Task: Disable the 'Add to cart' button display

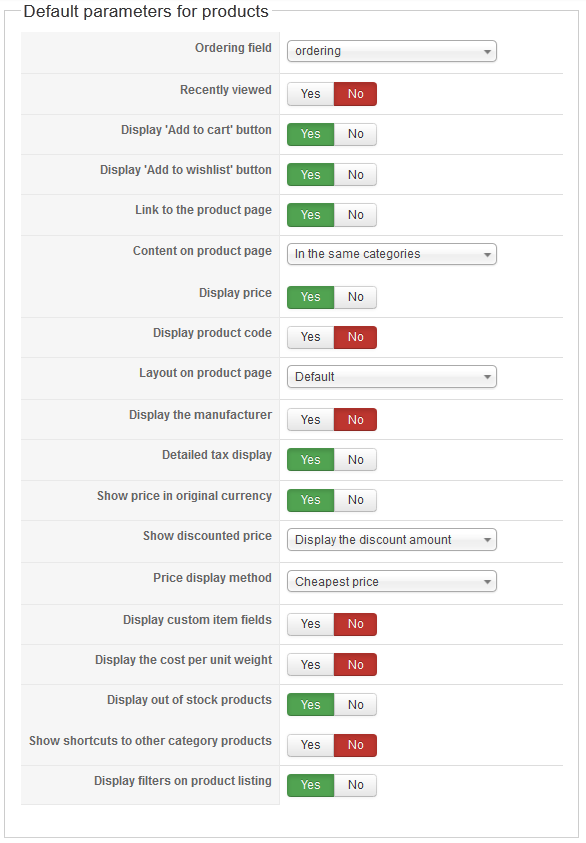Action: 355,134
